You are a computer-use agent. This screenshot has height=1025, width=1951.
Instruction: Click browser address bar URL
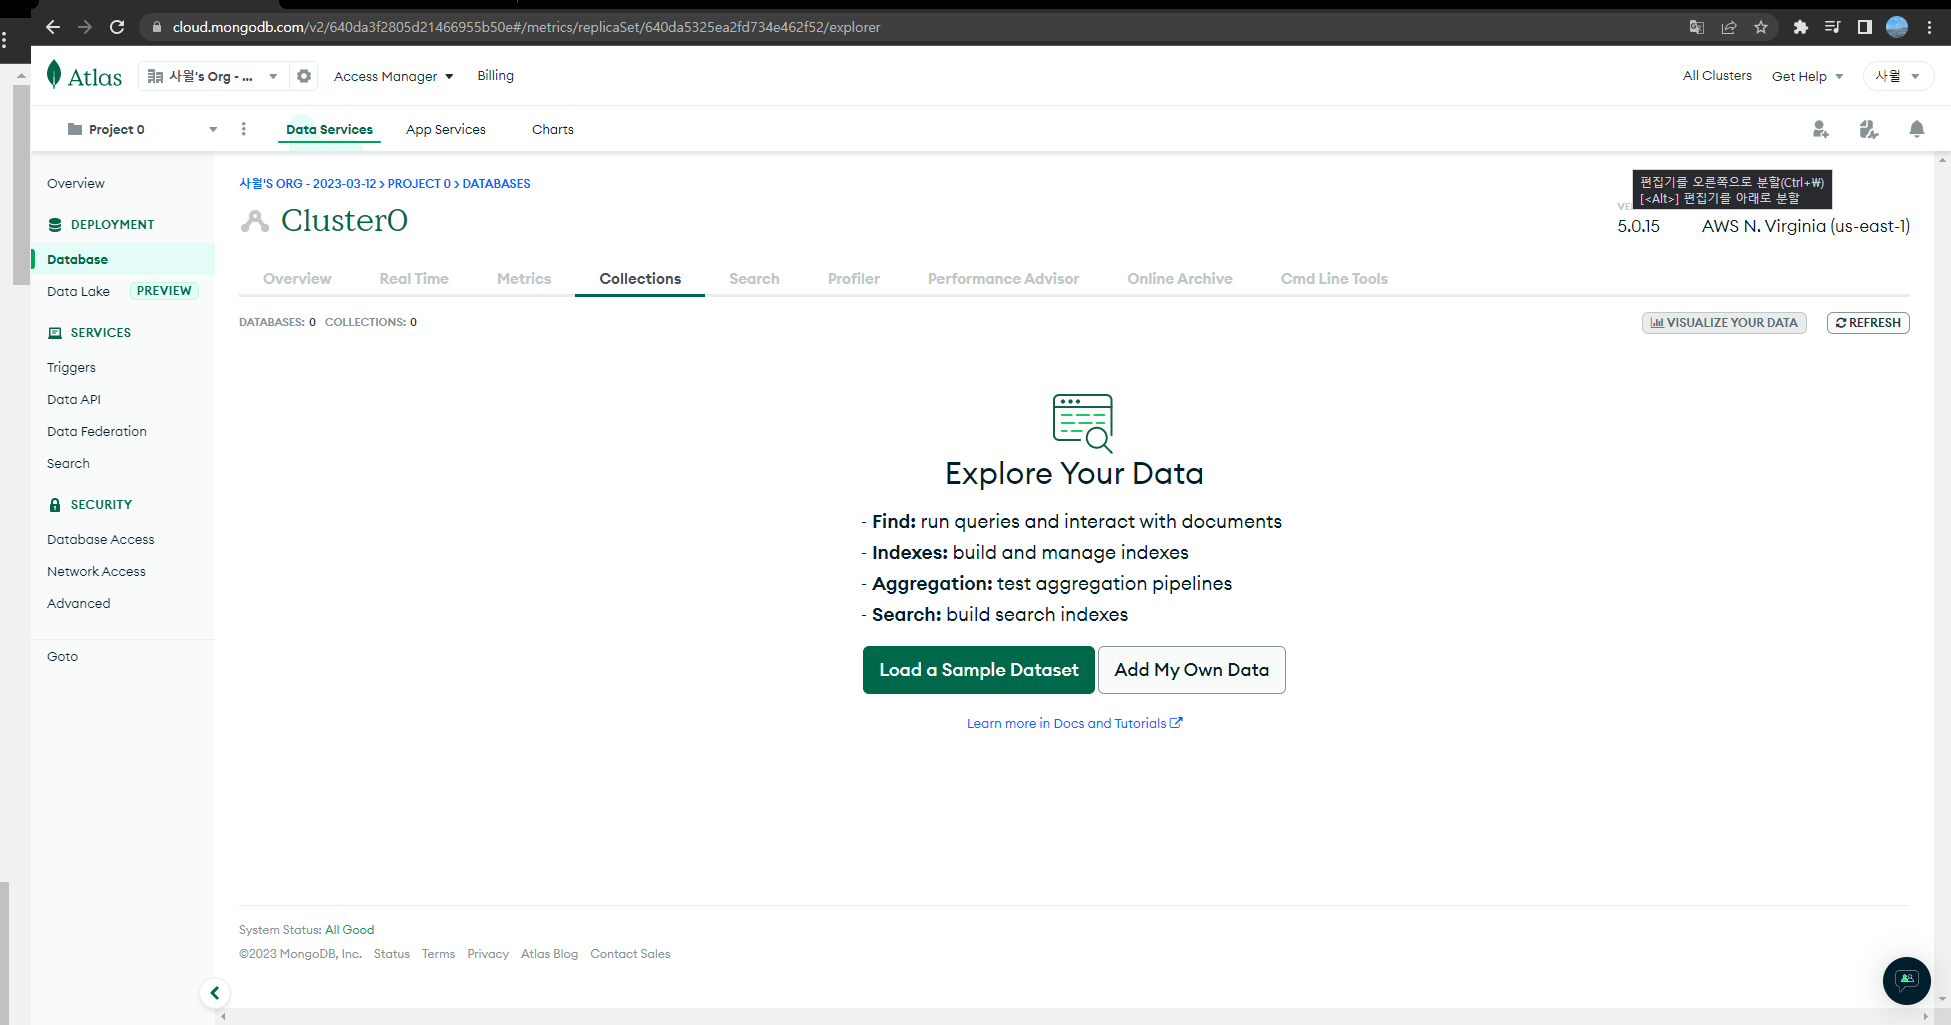pos(526,27)
